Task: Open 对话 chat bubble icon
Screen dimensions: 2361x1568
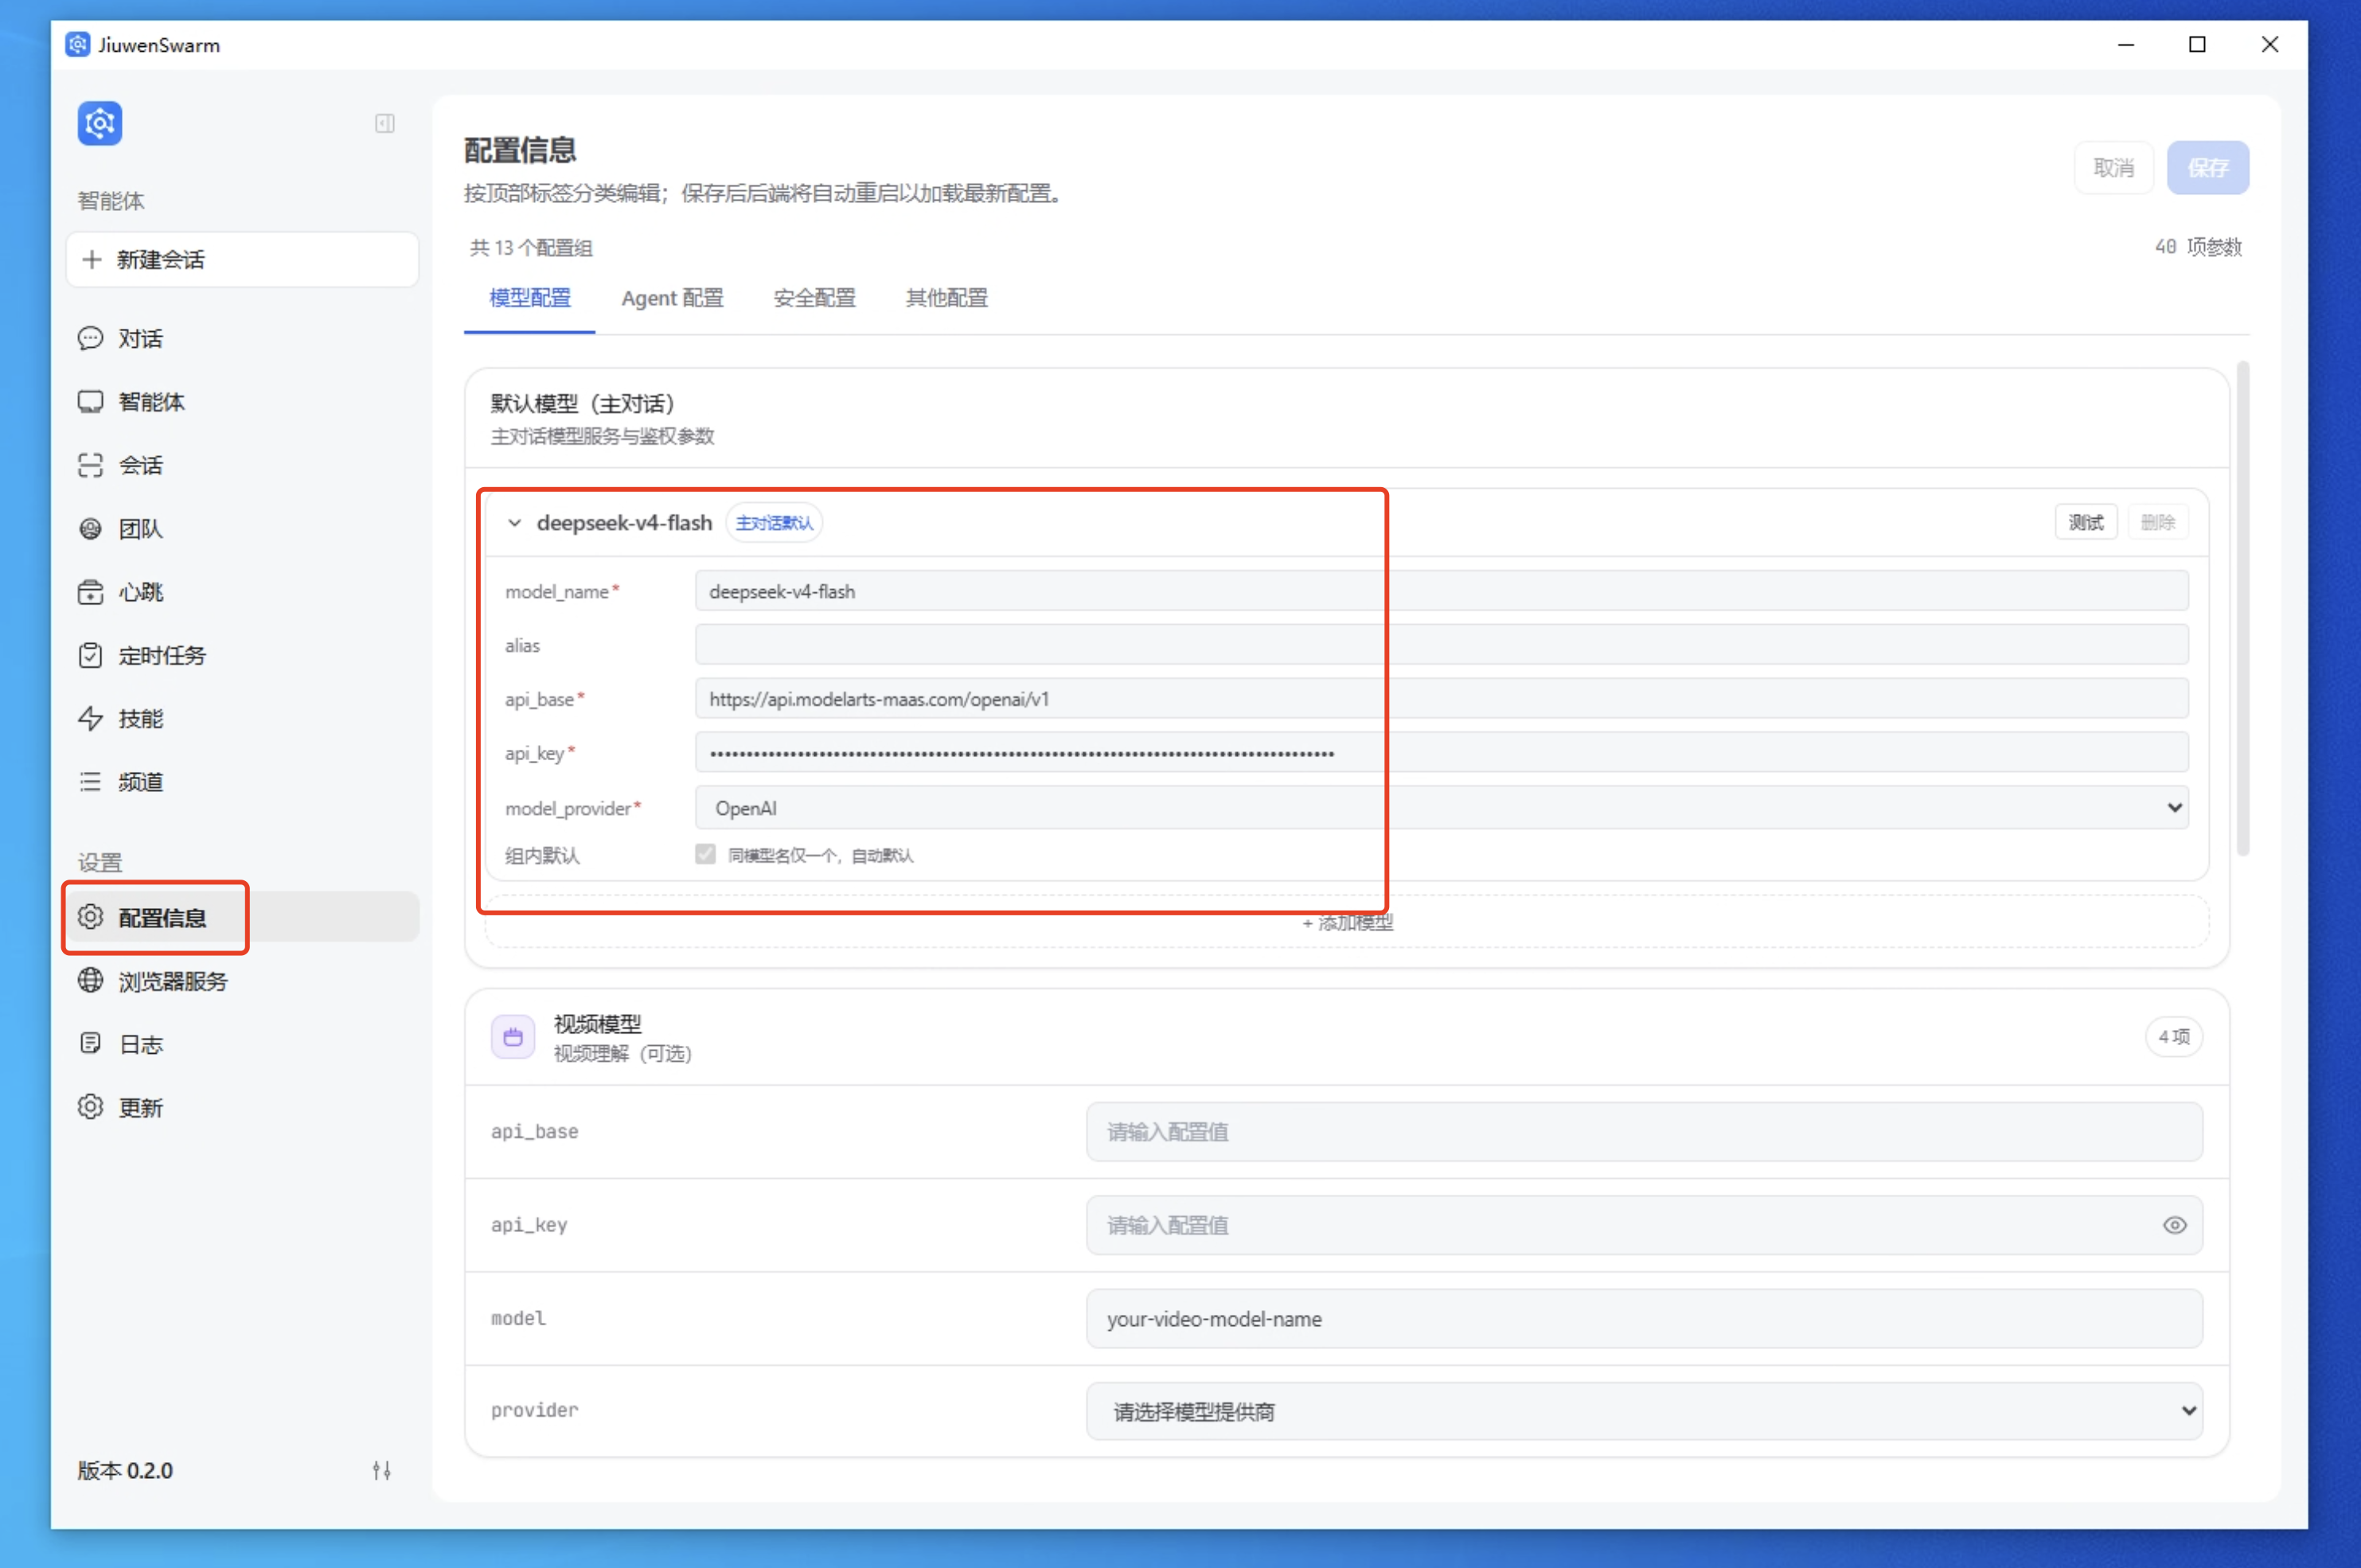Action: (90, 338)
